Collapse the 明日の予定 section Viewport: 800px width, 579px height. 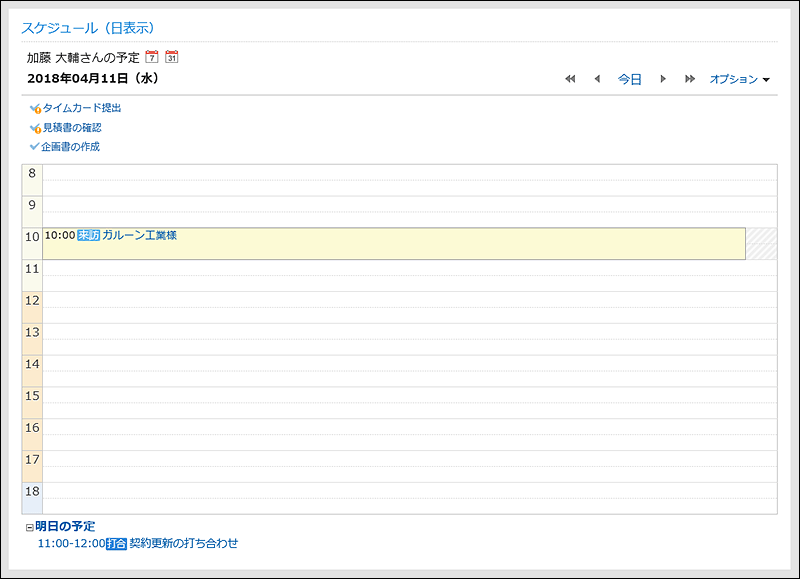[x=30, y=527]
